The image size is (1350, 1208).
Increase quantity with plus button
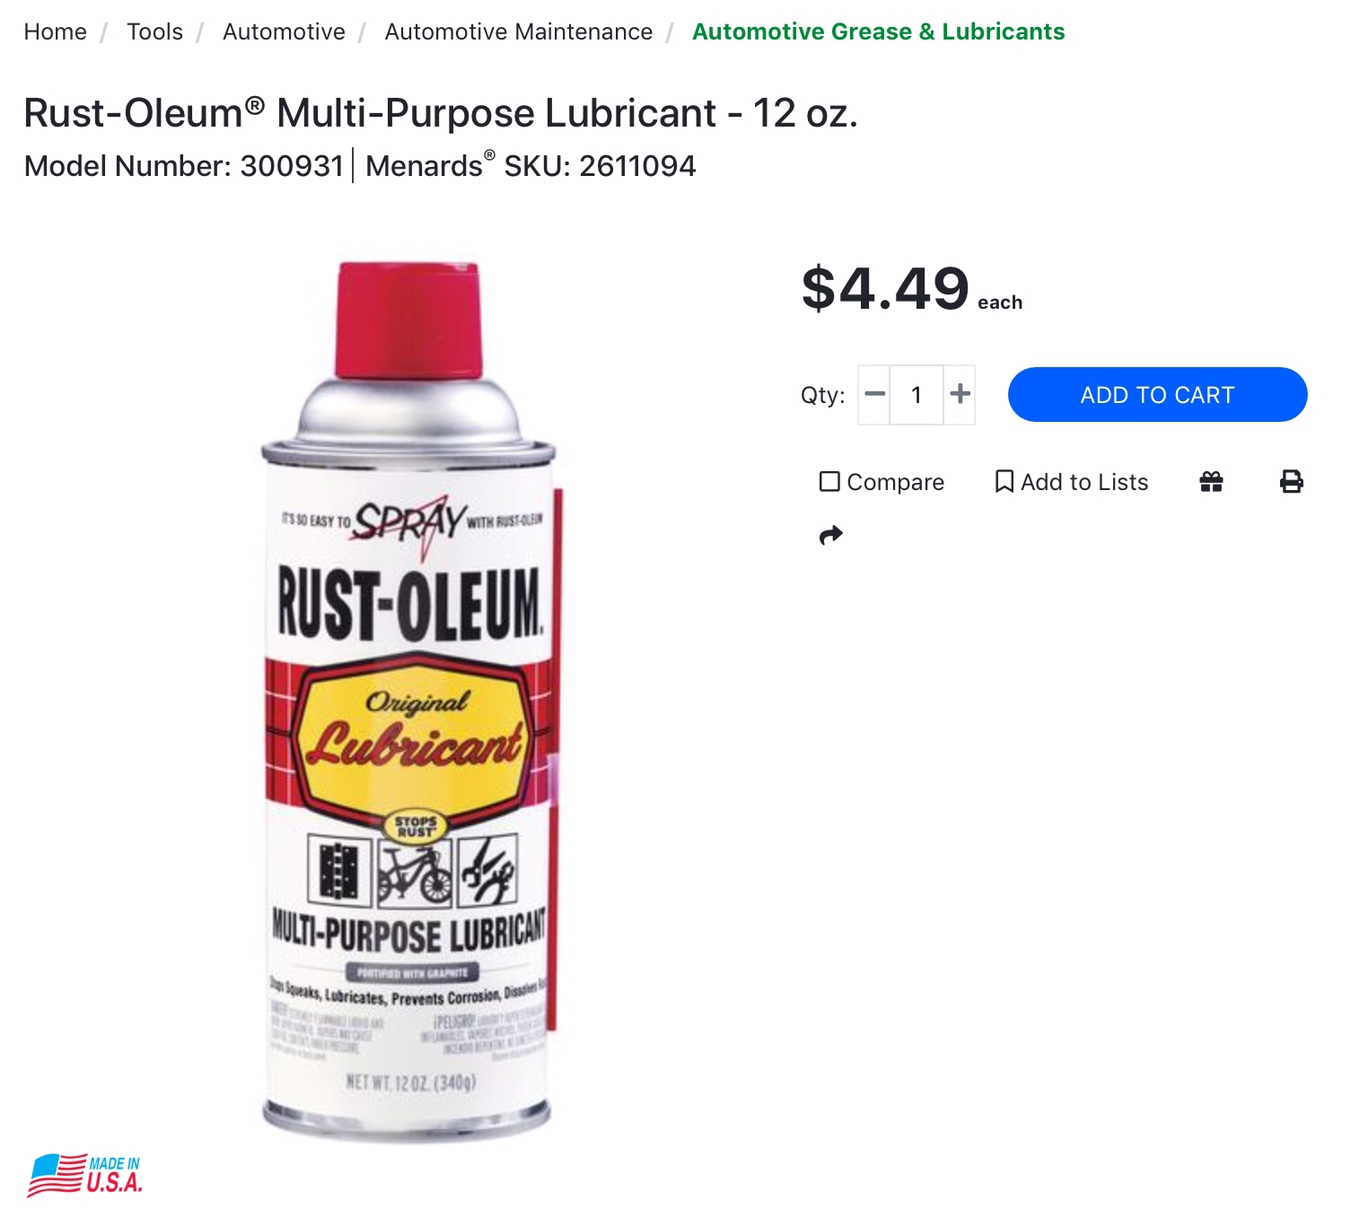coord(960,394)
